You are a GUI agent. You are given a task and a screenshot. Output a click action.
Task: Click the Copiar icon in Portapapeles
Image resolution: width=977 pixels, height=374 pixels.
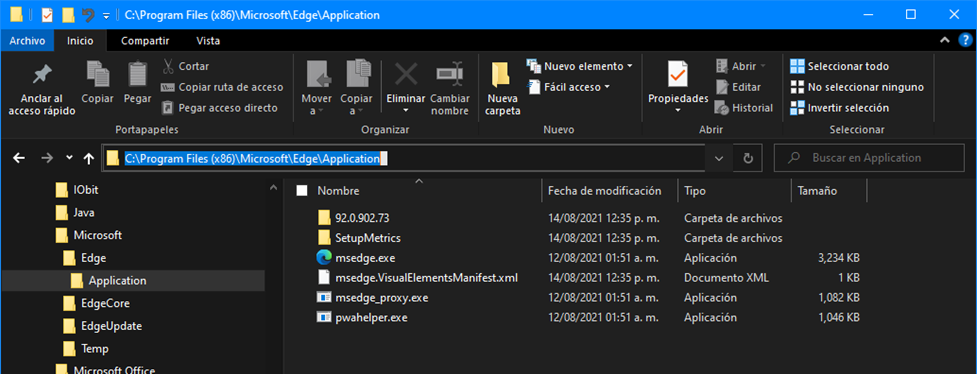[x=97, y=74]
